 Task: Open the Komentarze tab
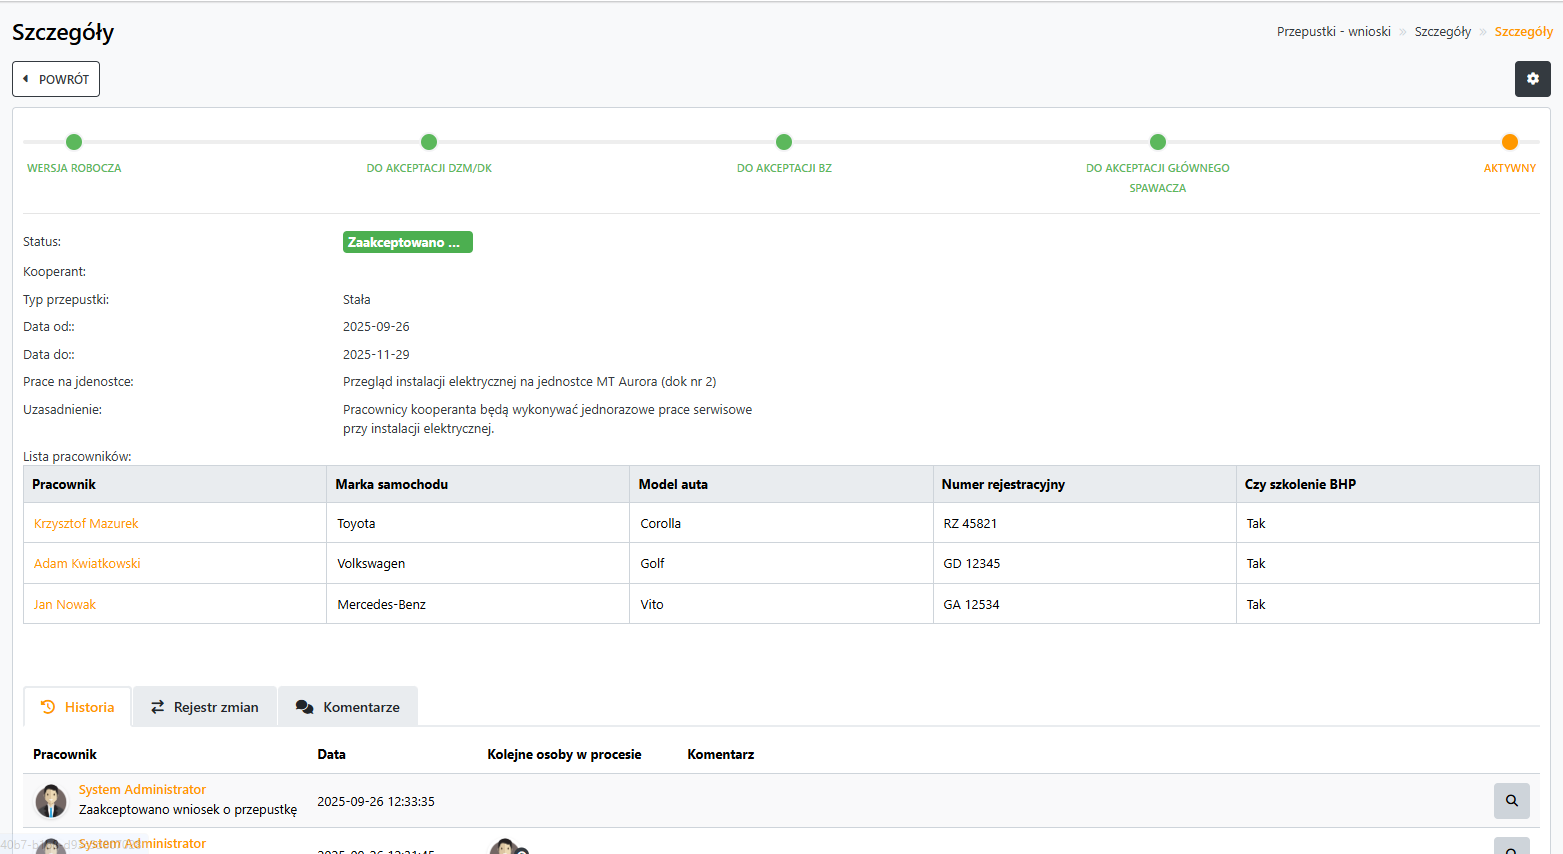coord(348,707)
